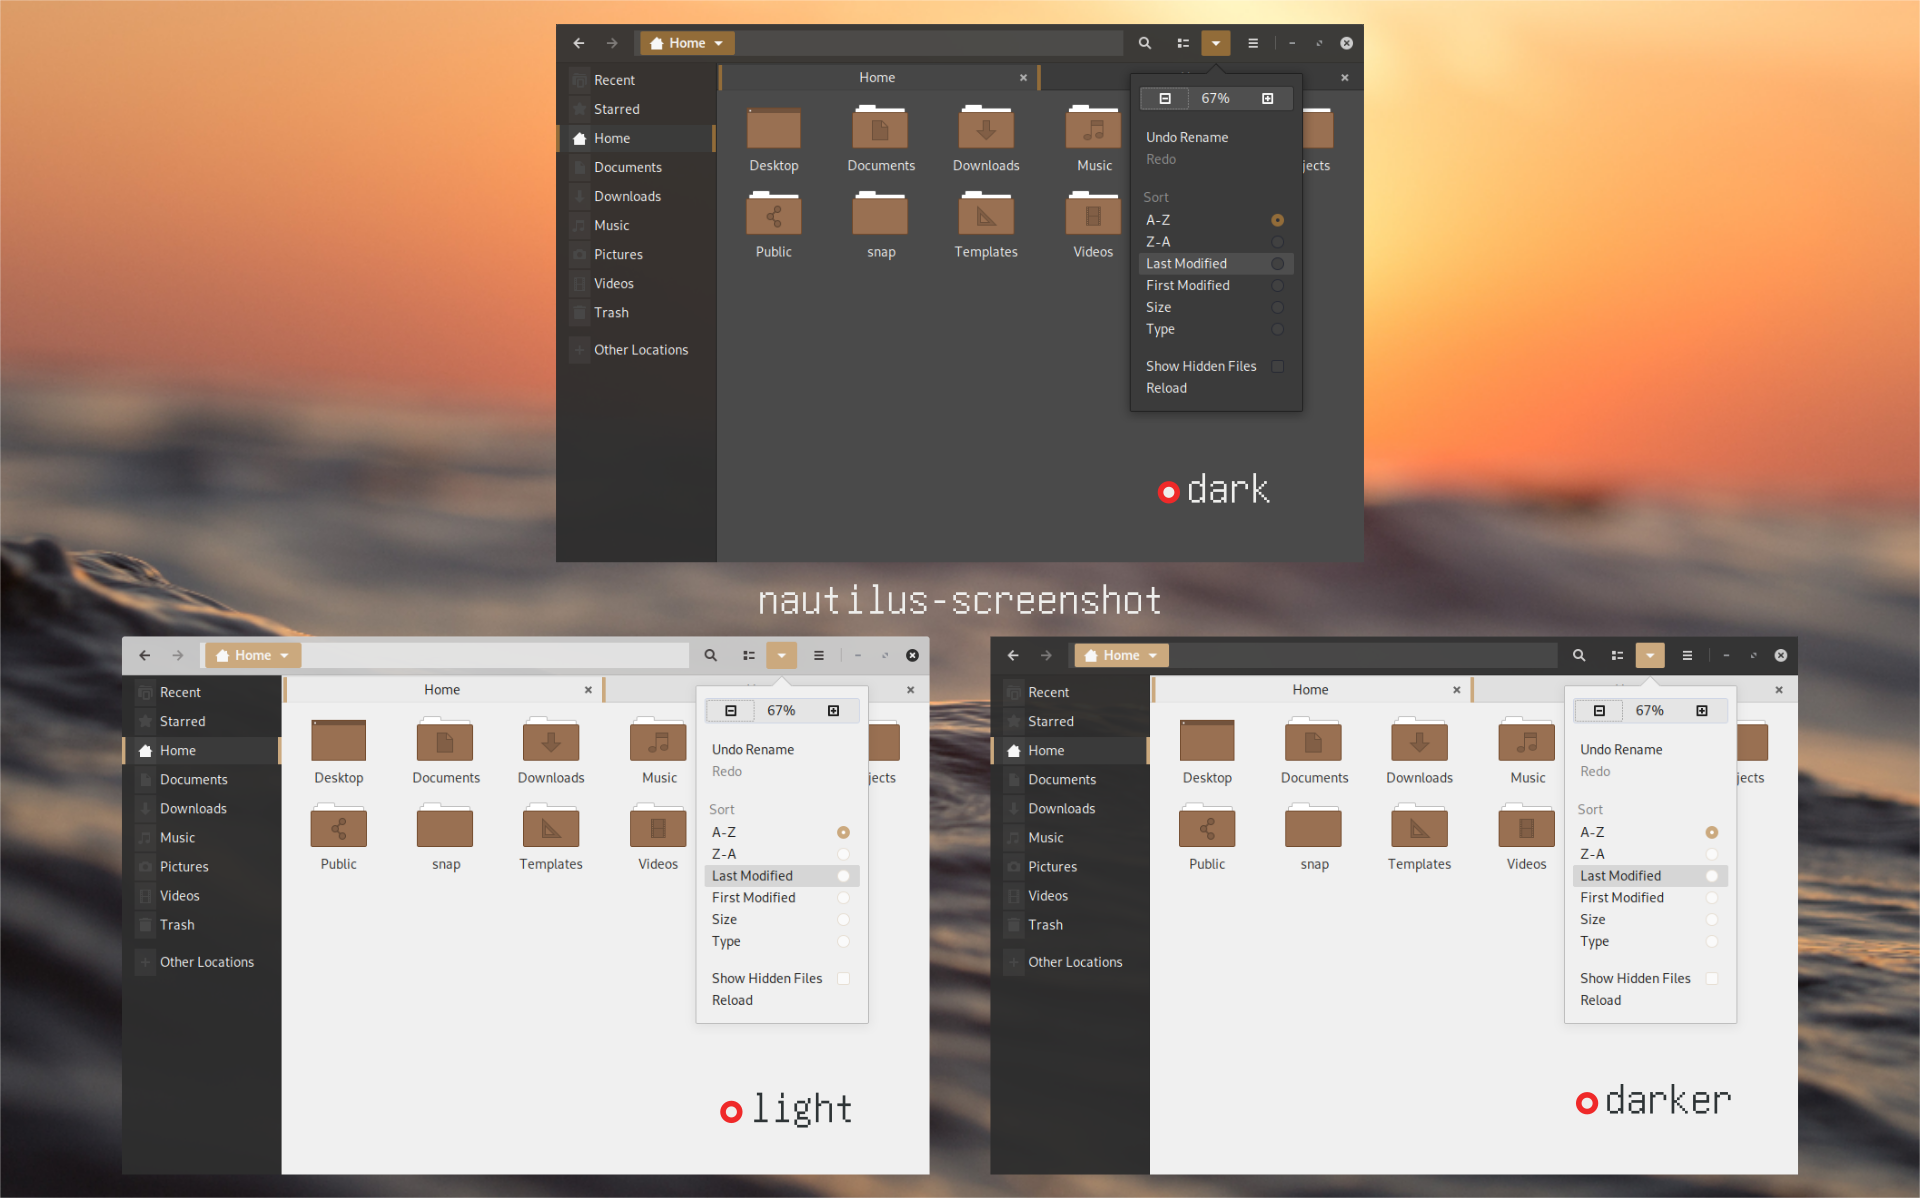Enable Show Hidden Files in the darker window
1920x1198 pixels.
(x=1650, y=978)
